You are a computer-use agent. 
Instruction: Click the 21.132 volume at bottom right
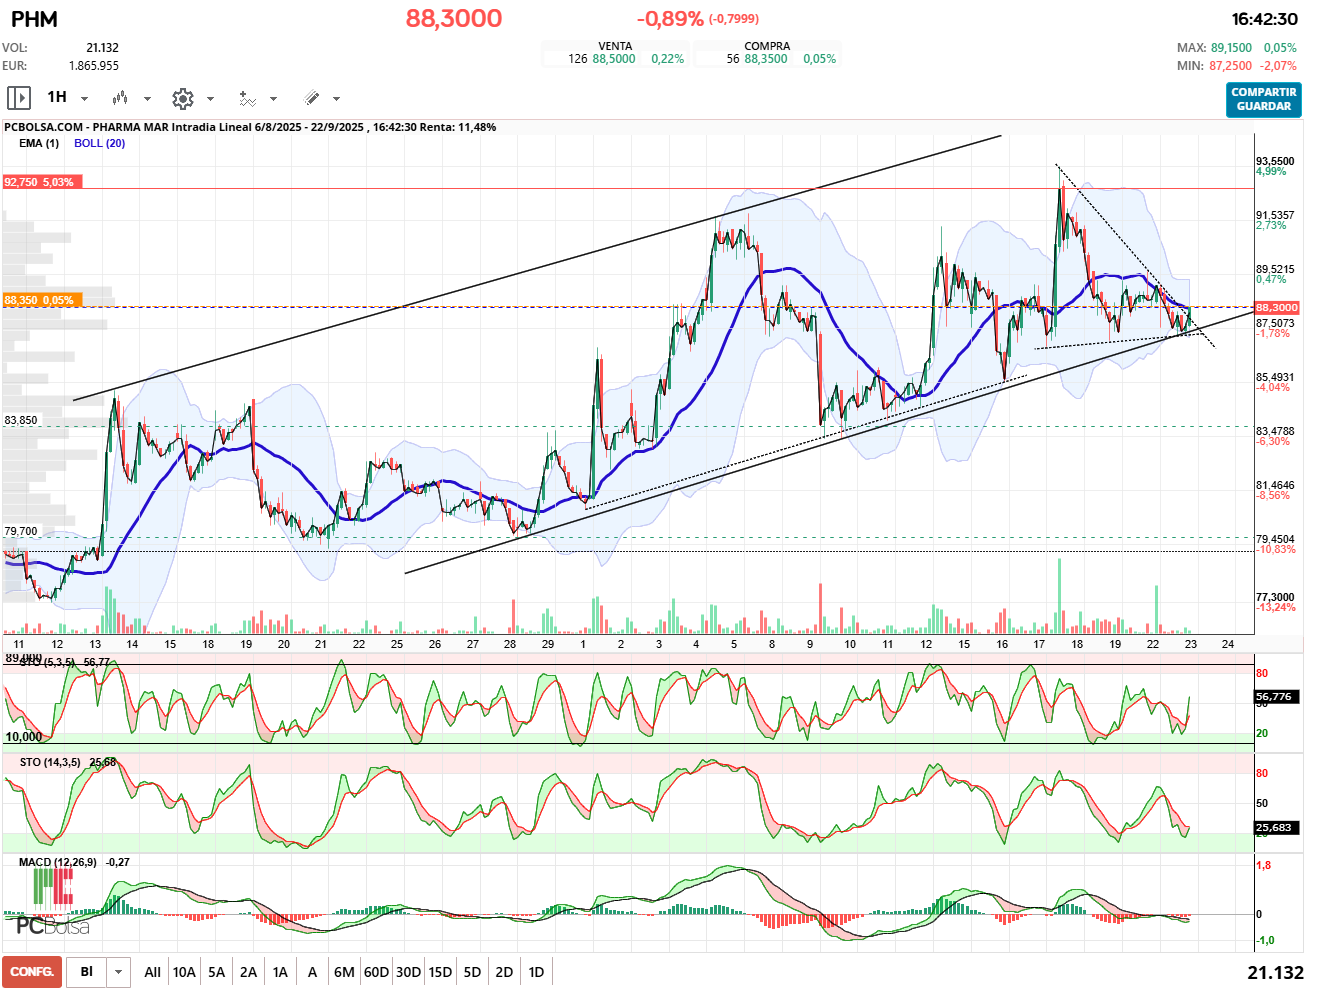pos(1275,972)
